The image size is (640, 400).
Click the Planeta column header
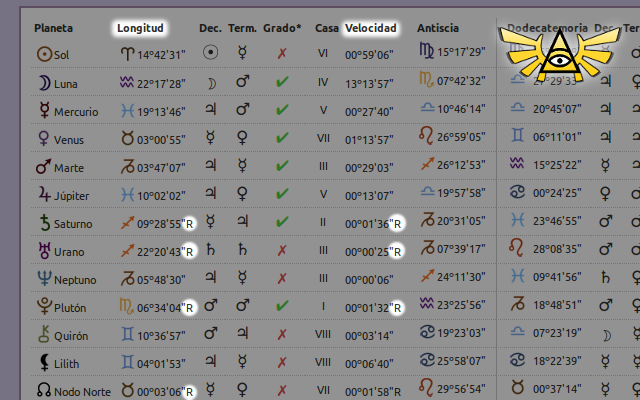pos(53,28)
